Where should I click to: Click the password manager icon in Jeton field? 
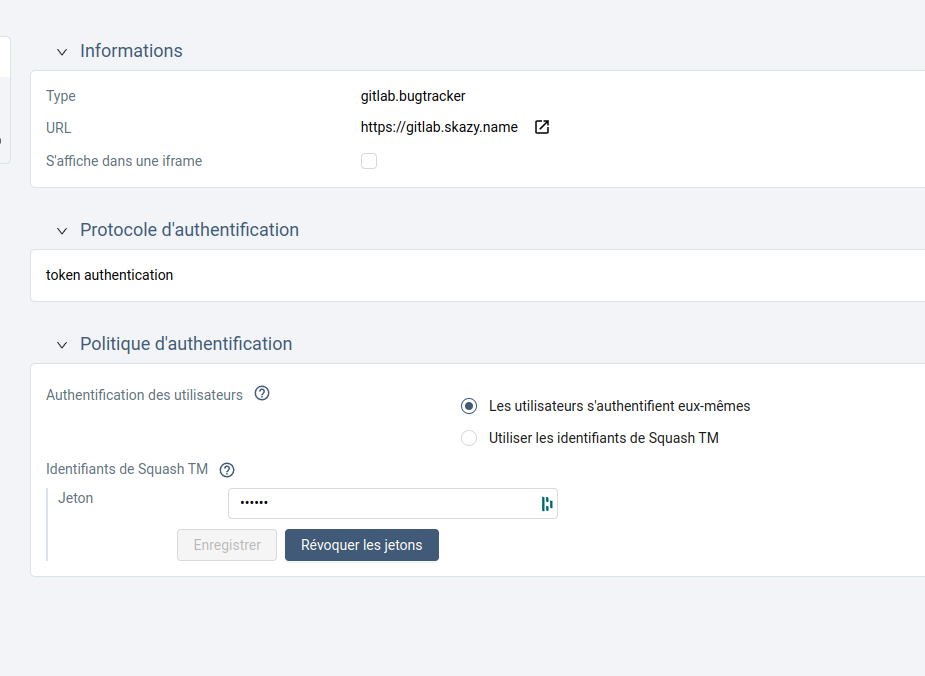click(x=546, y=504)
